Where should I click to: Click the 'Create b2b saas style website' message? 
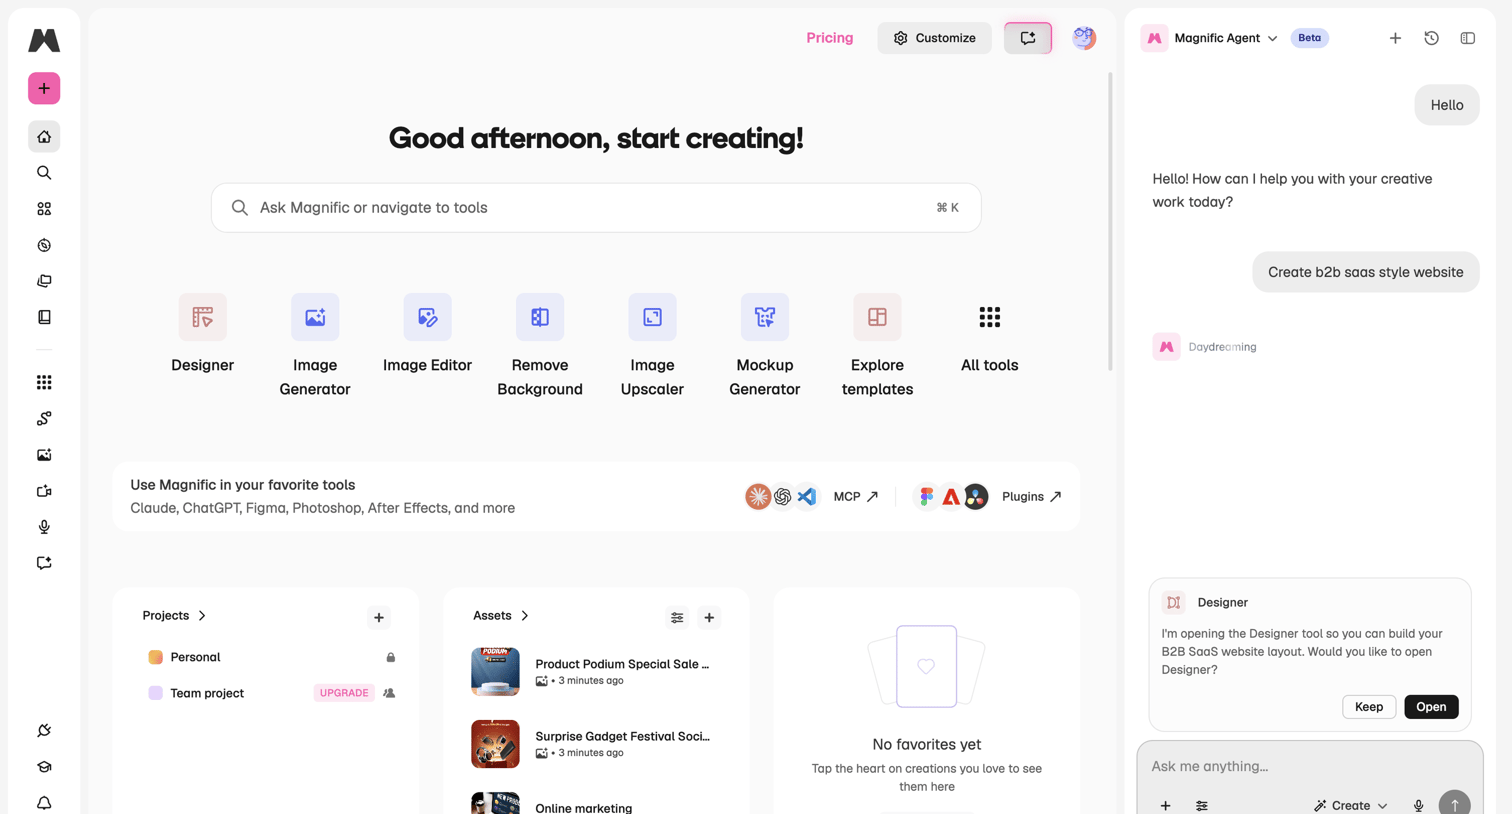[x=1366, y=272]
